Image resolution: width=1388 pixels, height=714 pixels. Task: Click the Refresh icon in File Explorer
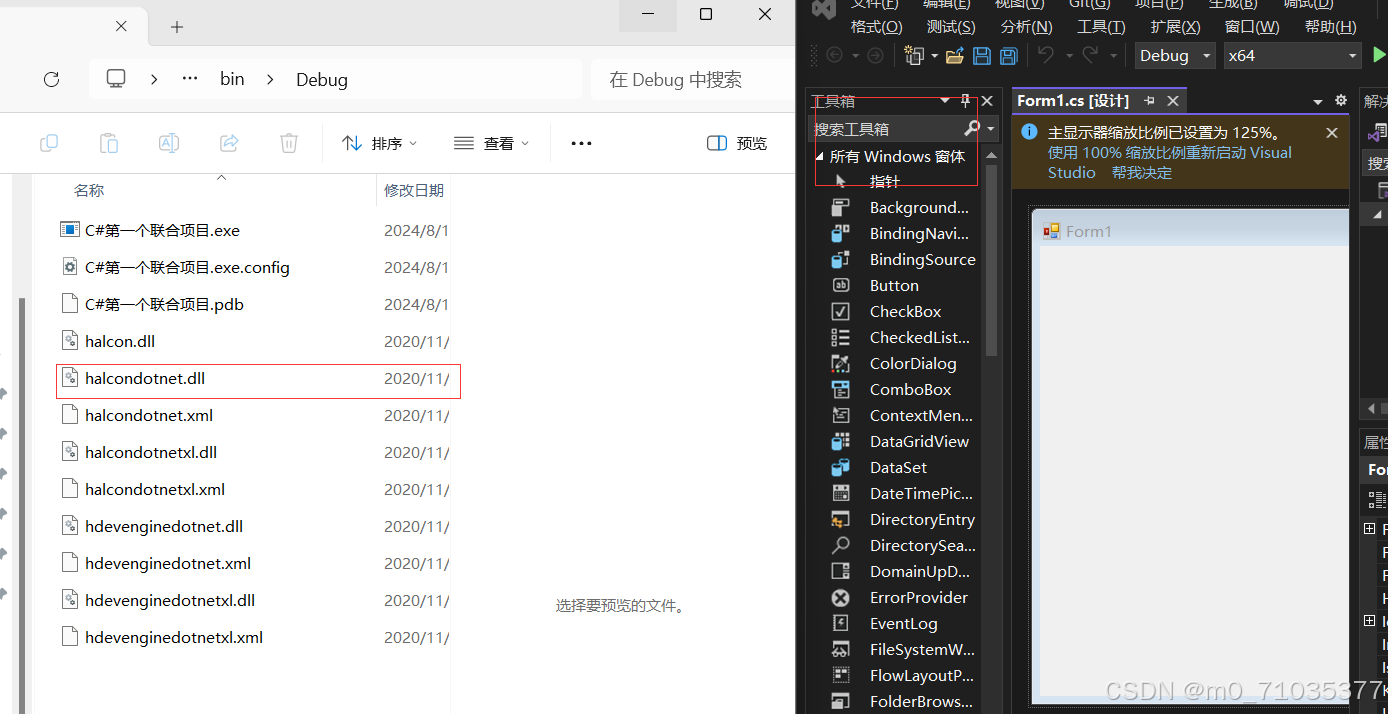pyautogui.click(x=52, y=79)
